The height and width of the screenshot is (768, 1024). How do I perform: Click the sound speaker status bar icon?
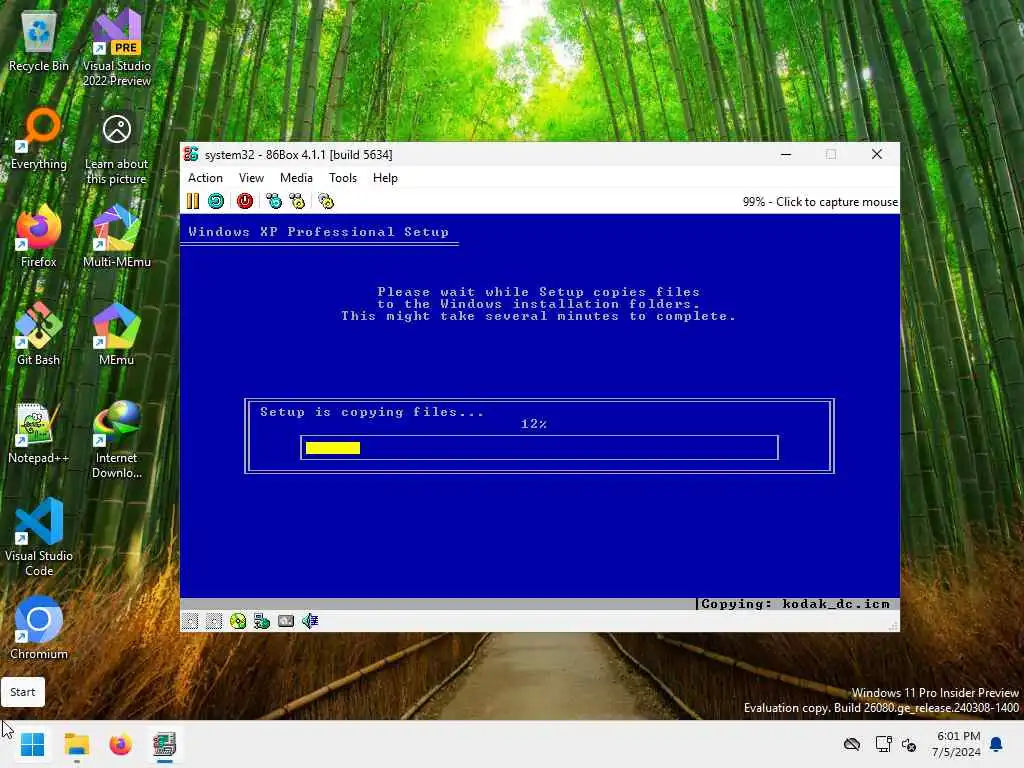coord(310,621)
